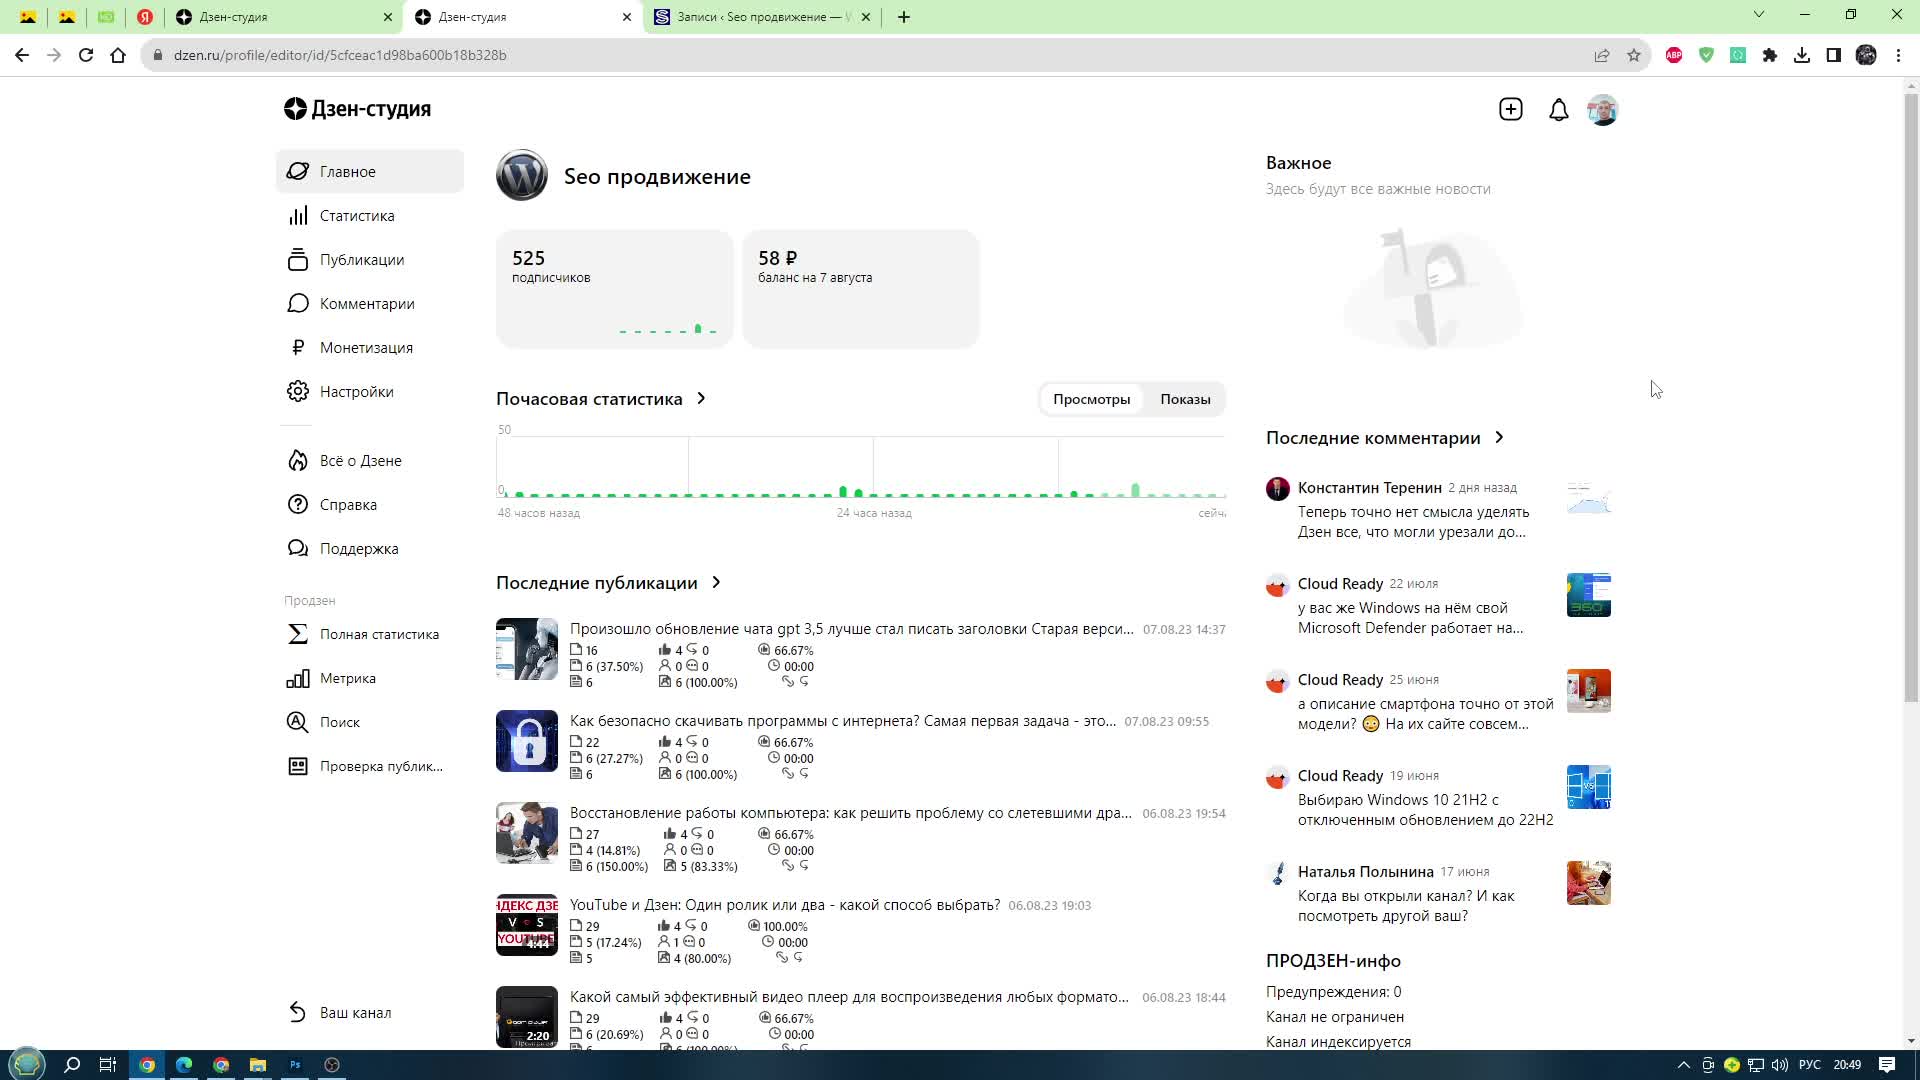The width and height of the screenshot is (1920, 1080).
Task: Click the Проверка публик... icon
Action: tap(298, 766)
